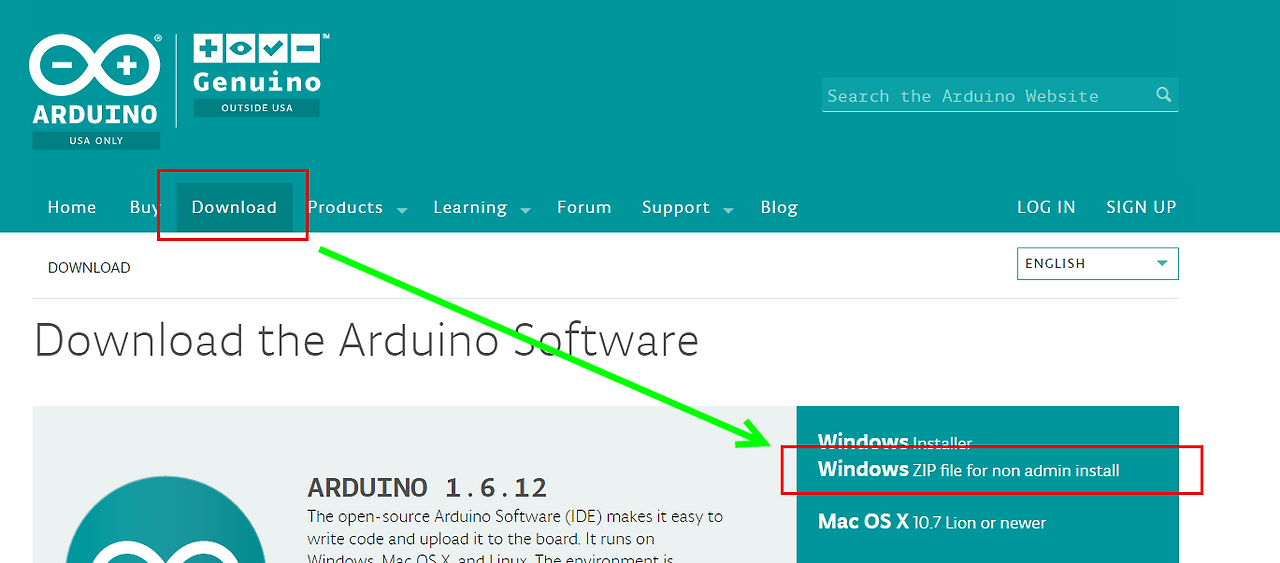Image resolution: width=1280 pixels, height=563 pixels.
Task: Download the Windows Installer
Action: (x=895, y=440)
